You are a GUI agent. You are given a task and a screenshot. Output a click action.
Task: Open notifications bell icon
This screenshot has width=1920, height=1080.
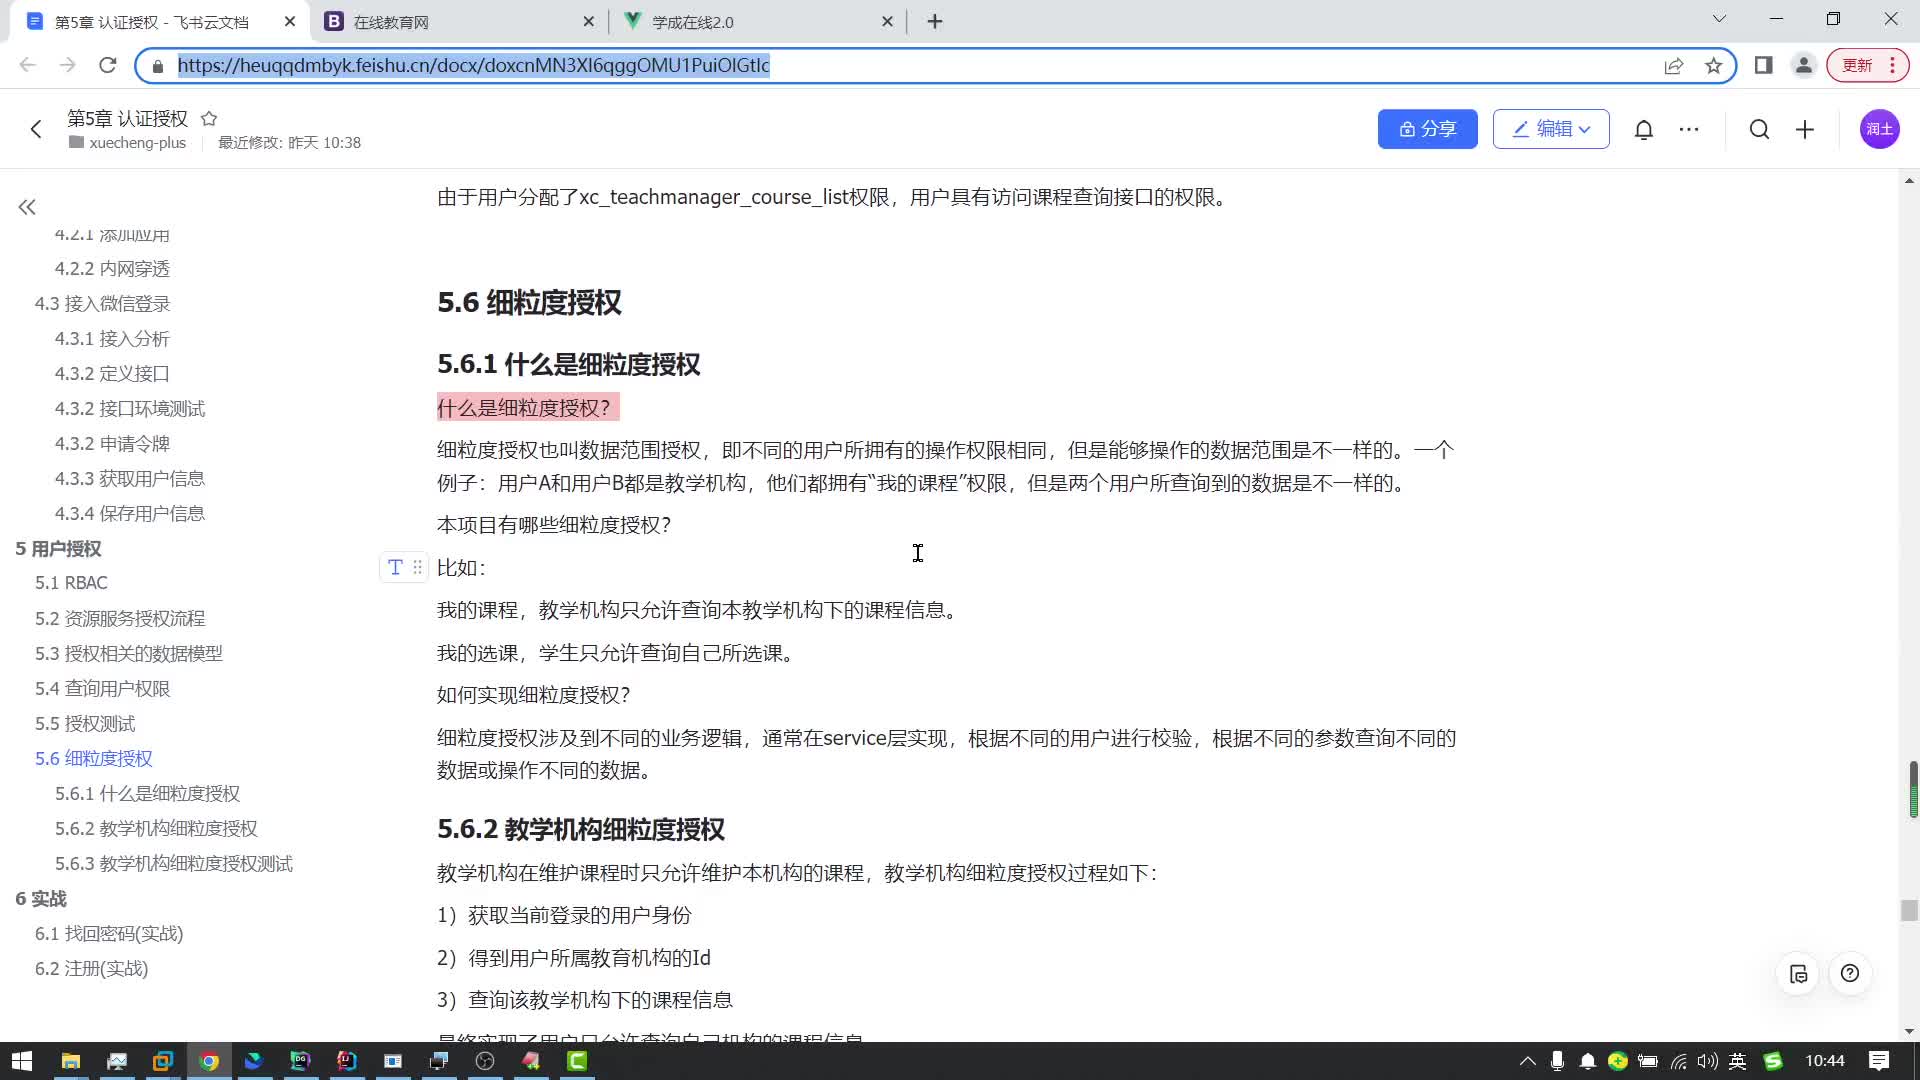tap(1644, 129)
